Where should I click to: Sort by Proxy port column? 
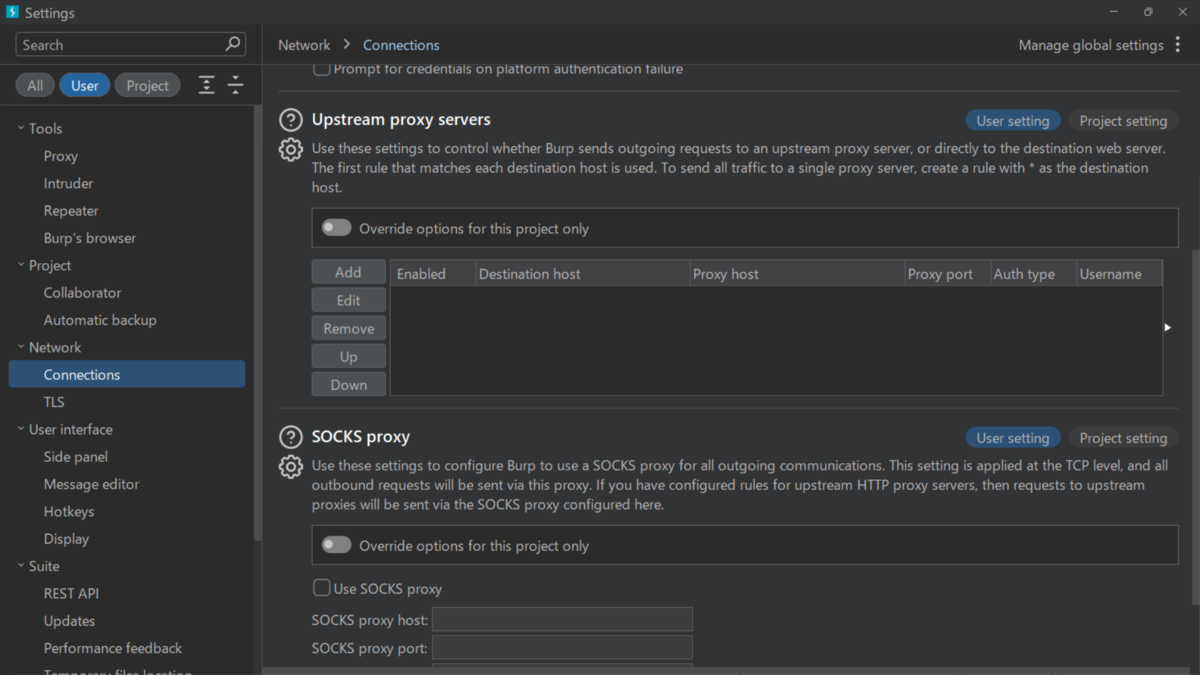[x=946, y=273]
